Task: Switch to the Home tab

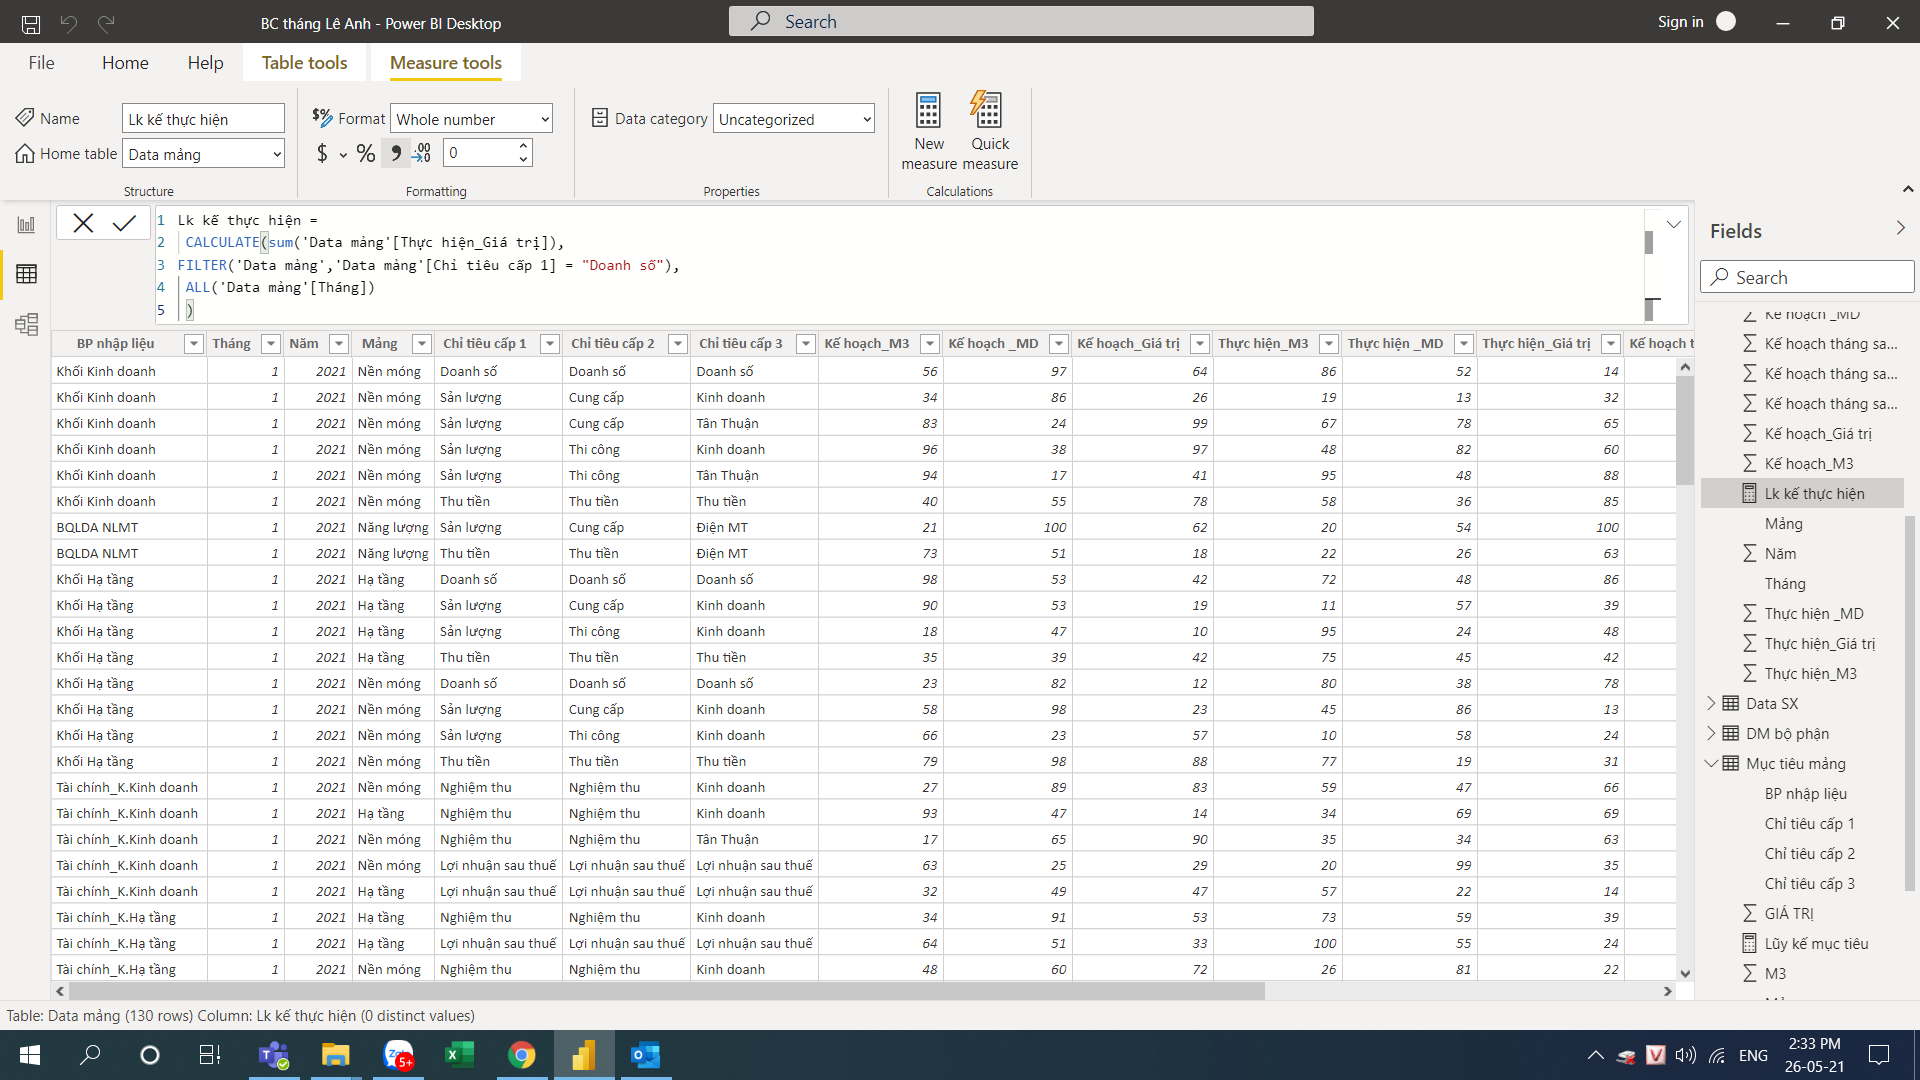Action: pos(125,63)
